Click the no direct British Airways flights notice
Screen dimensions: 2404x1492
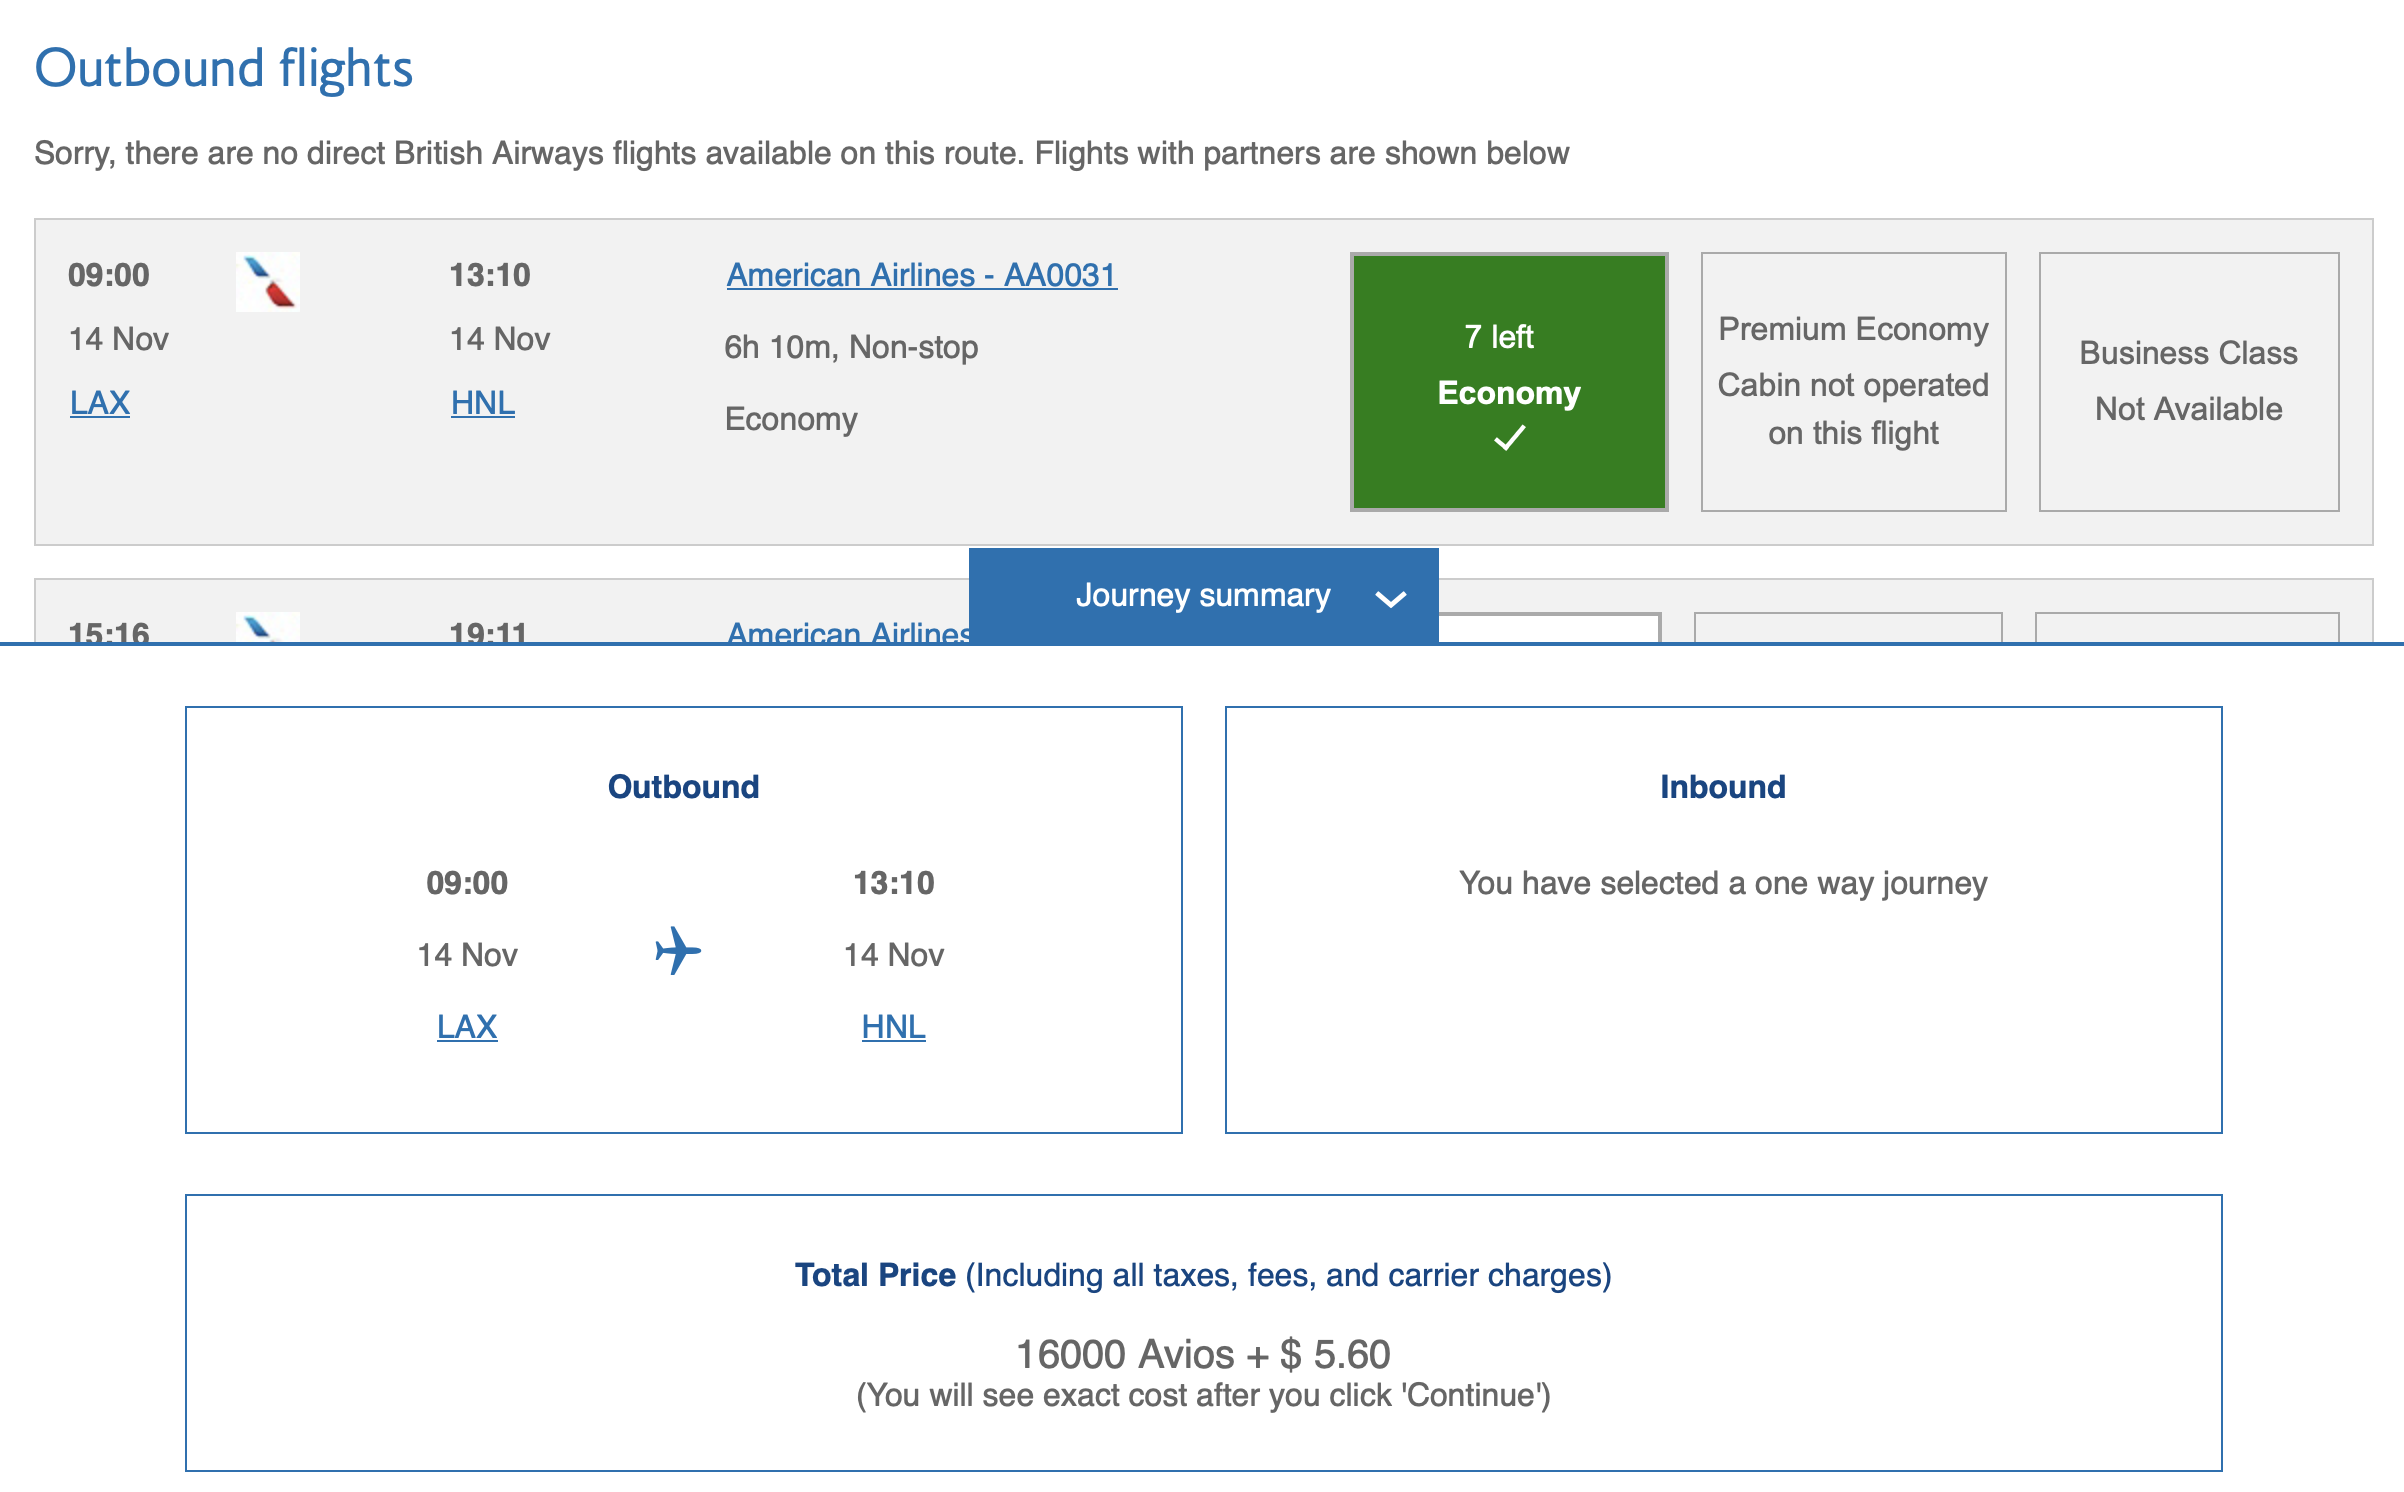pyautogui.click(x=801, y=153)
